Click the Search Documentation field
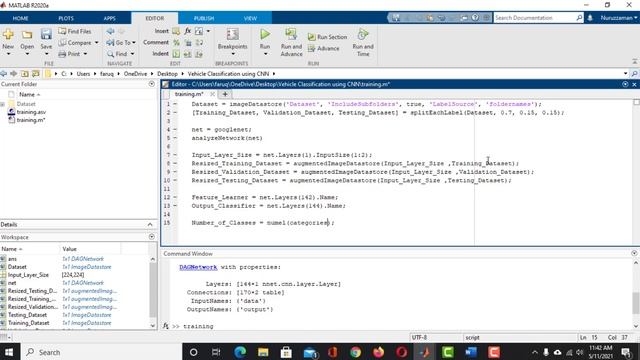This screenshot has width=640, height=360. coord(535,18)
